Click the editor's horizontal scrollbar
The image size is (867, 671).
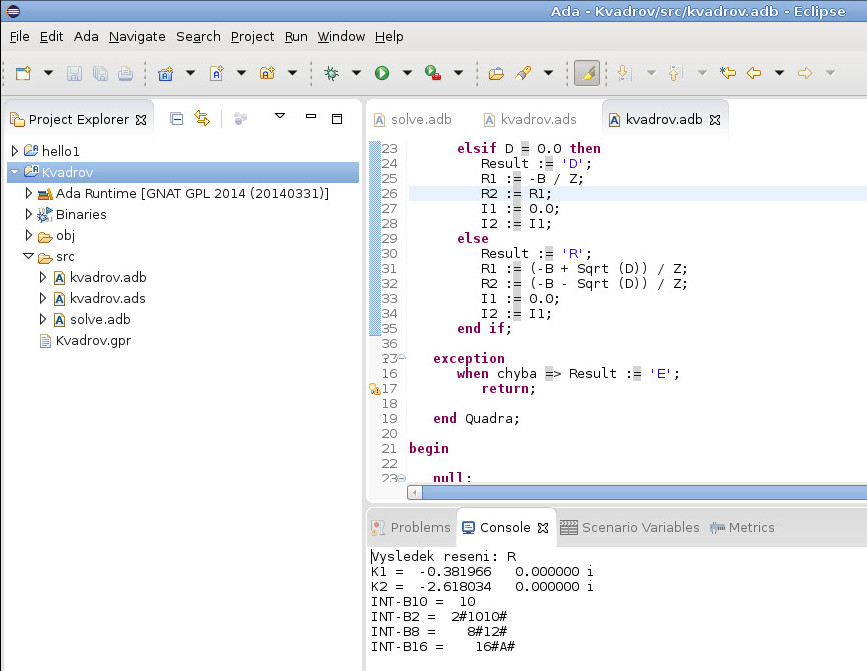coord(640,492)
